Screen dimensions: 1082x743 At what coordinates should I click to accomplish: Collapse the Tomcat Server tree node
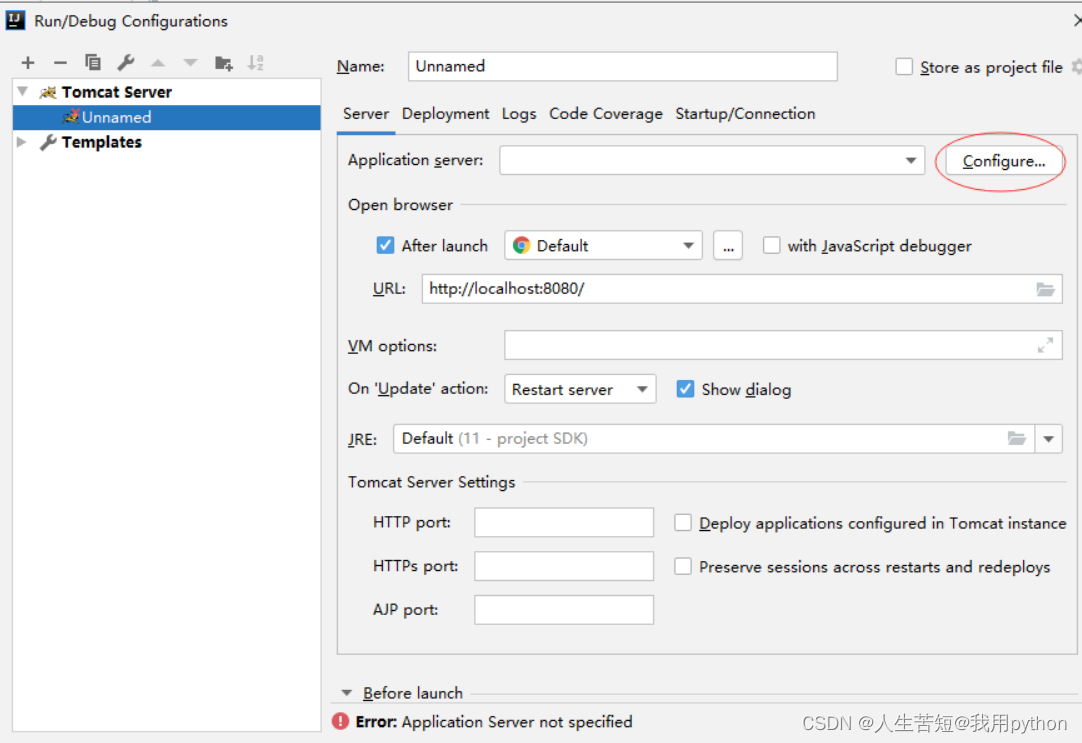tap(23, 91)
